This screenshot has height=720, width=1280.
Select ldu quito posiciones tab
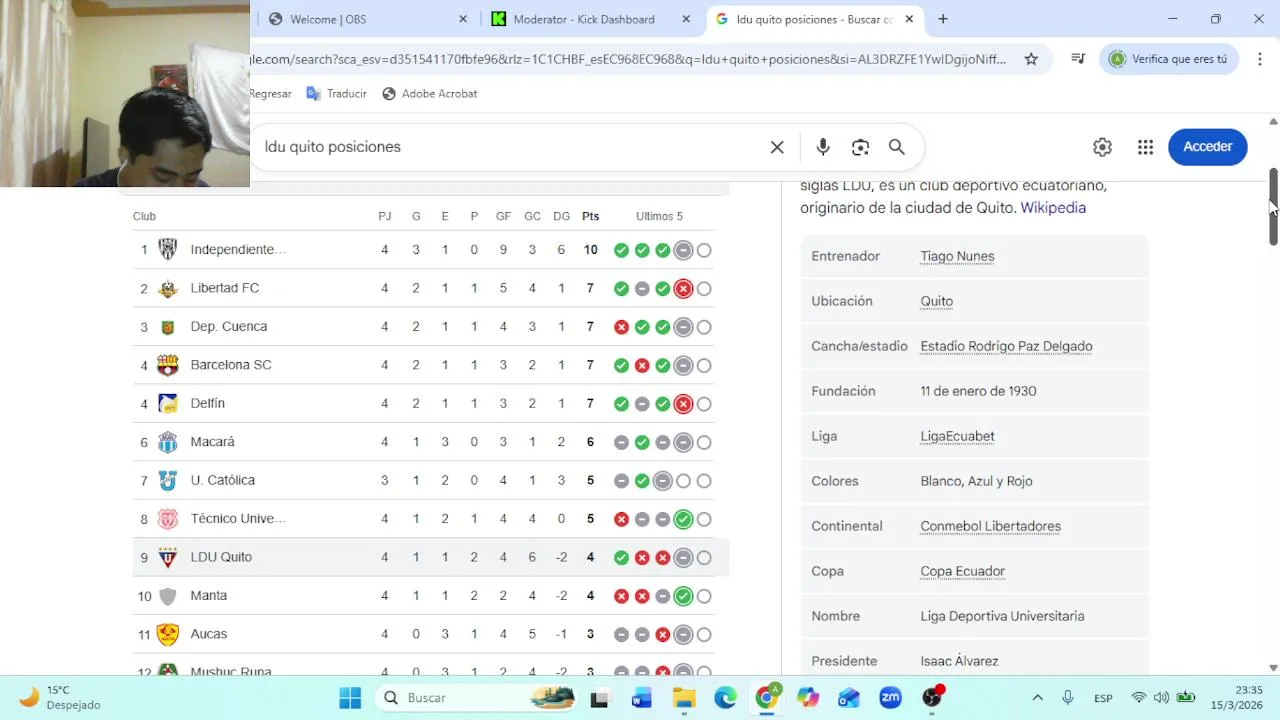tap(814, 19)
